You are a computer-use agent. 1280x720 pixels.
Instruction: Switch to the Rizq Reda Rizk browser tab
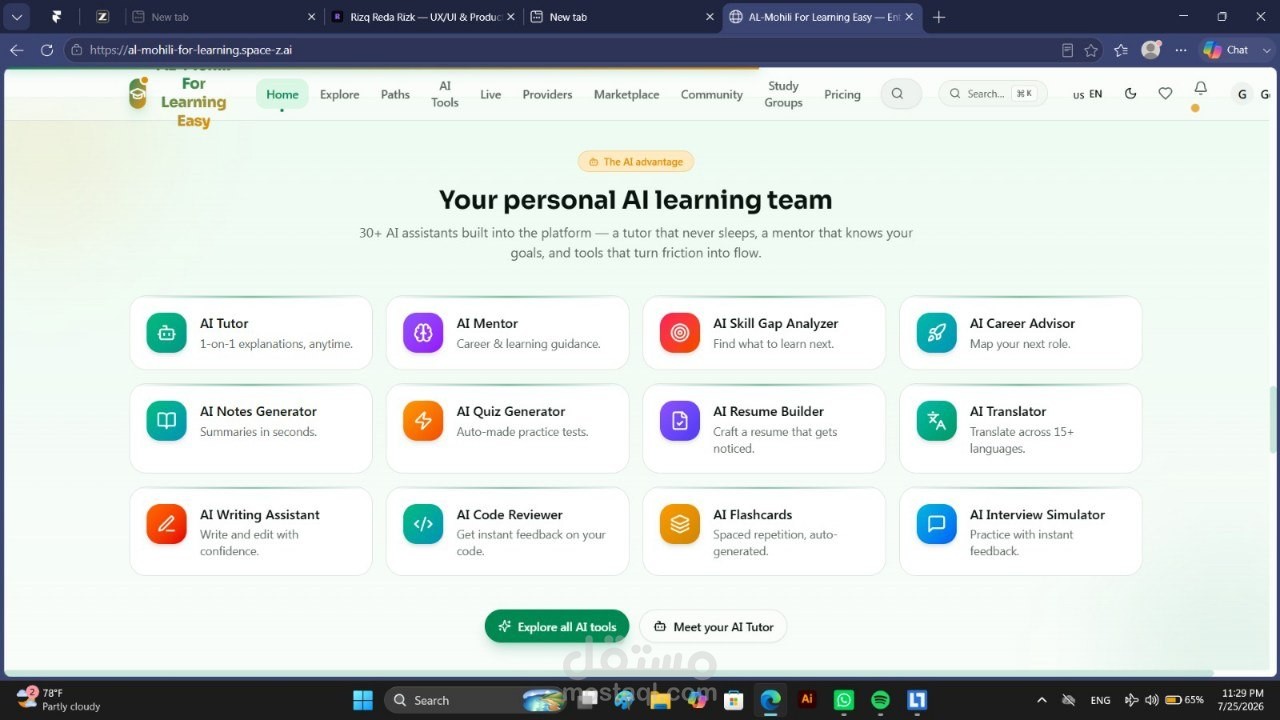(x=424, y=17)
